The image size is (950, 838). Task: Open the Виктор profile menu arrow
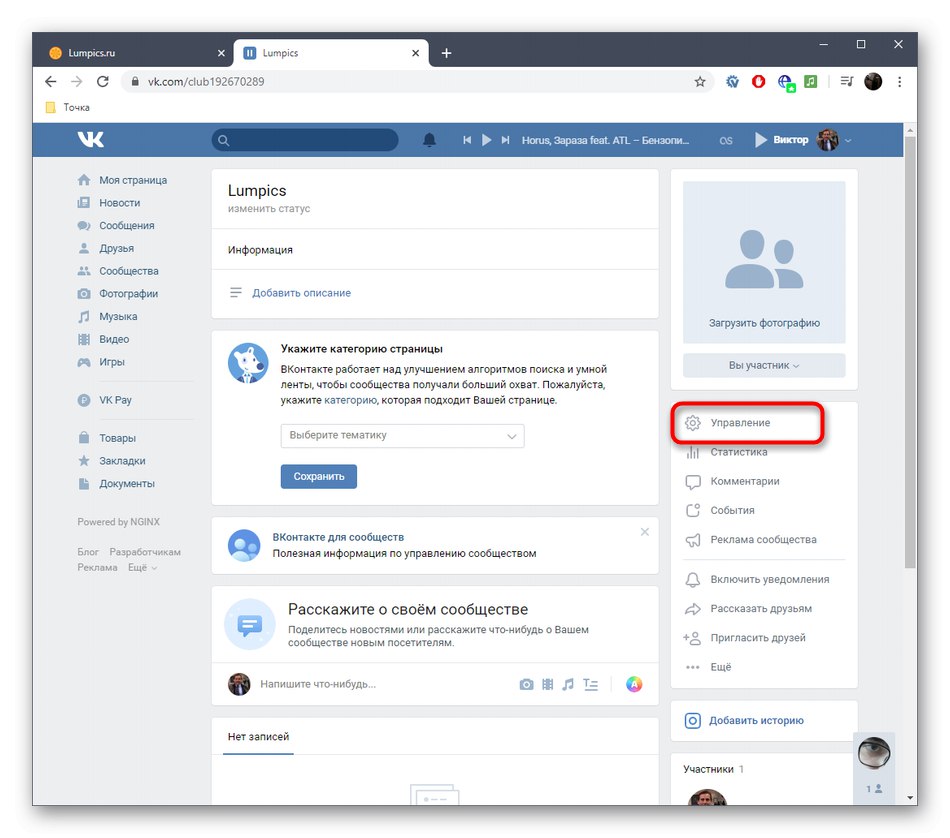pyautogui.click(x=848, y=140)
